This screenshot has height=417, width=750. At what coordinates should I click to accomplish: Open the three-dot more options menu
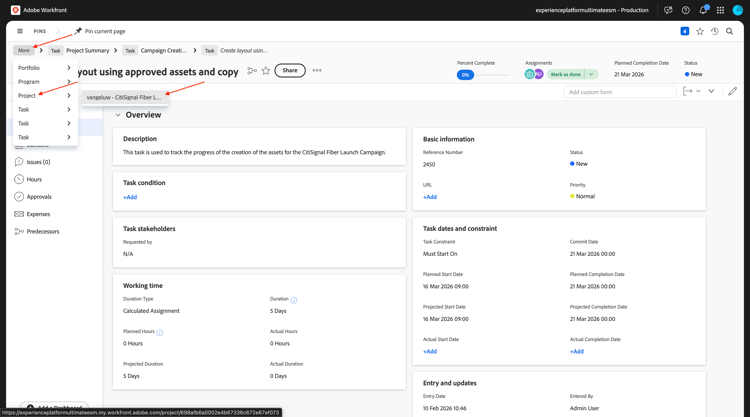pos(317,71)
